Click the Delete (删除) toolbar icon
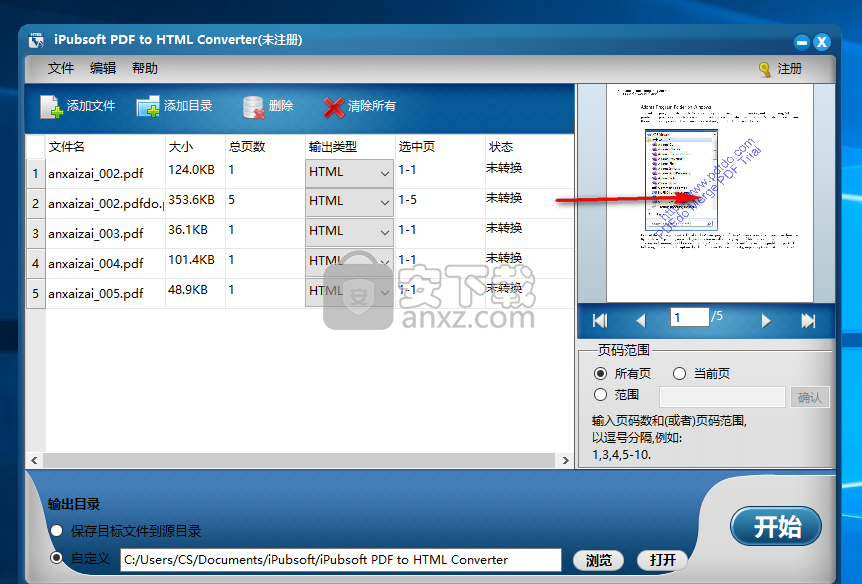 tap(254, 107)
